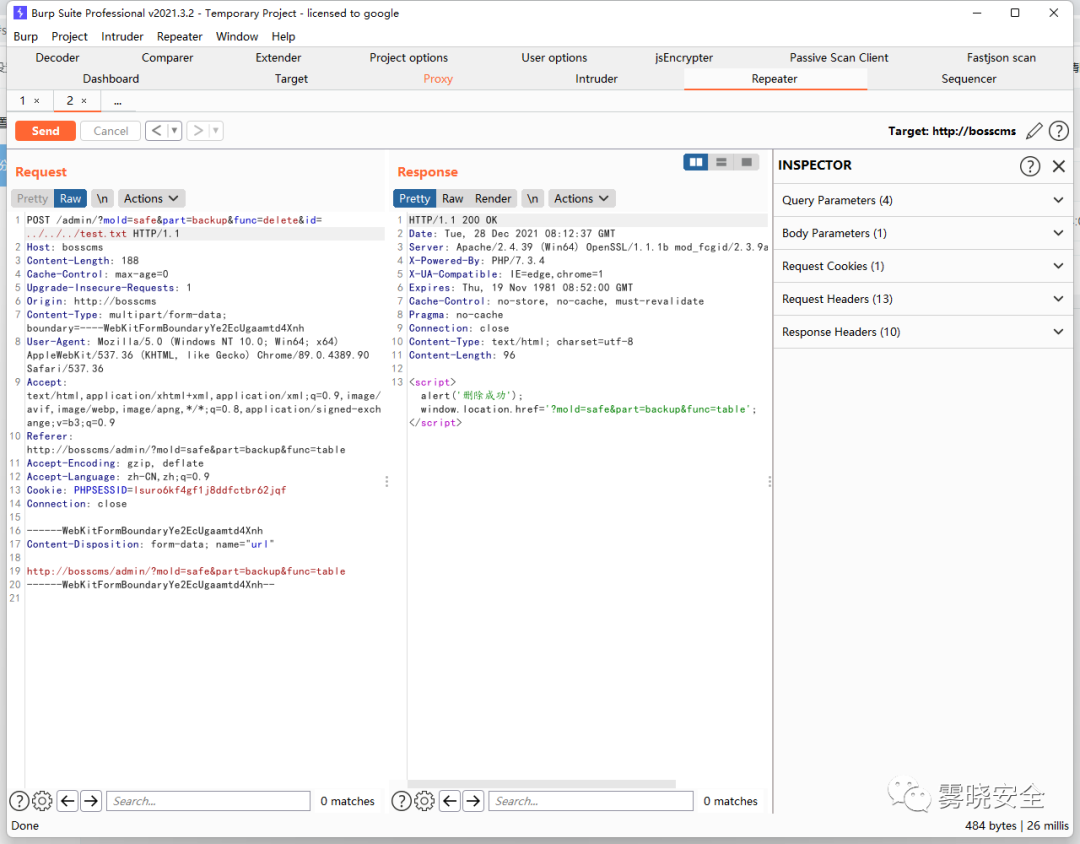Open the Inspector help icon
This screenshot has height=844, width=1080.
click(x=1030, y=165)
